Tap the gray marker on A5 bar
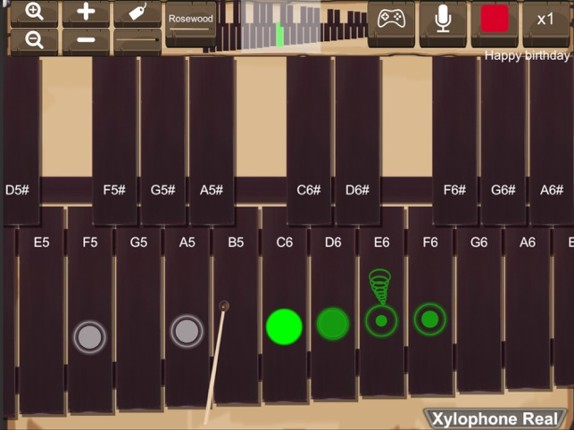This screenshot has height=430, width=574. pyautogui.click(x=187, y=331)
